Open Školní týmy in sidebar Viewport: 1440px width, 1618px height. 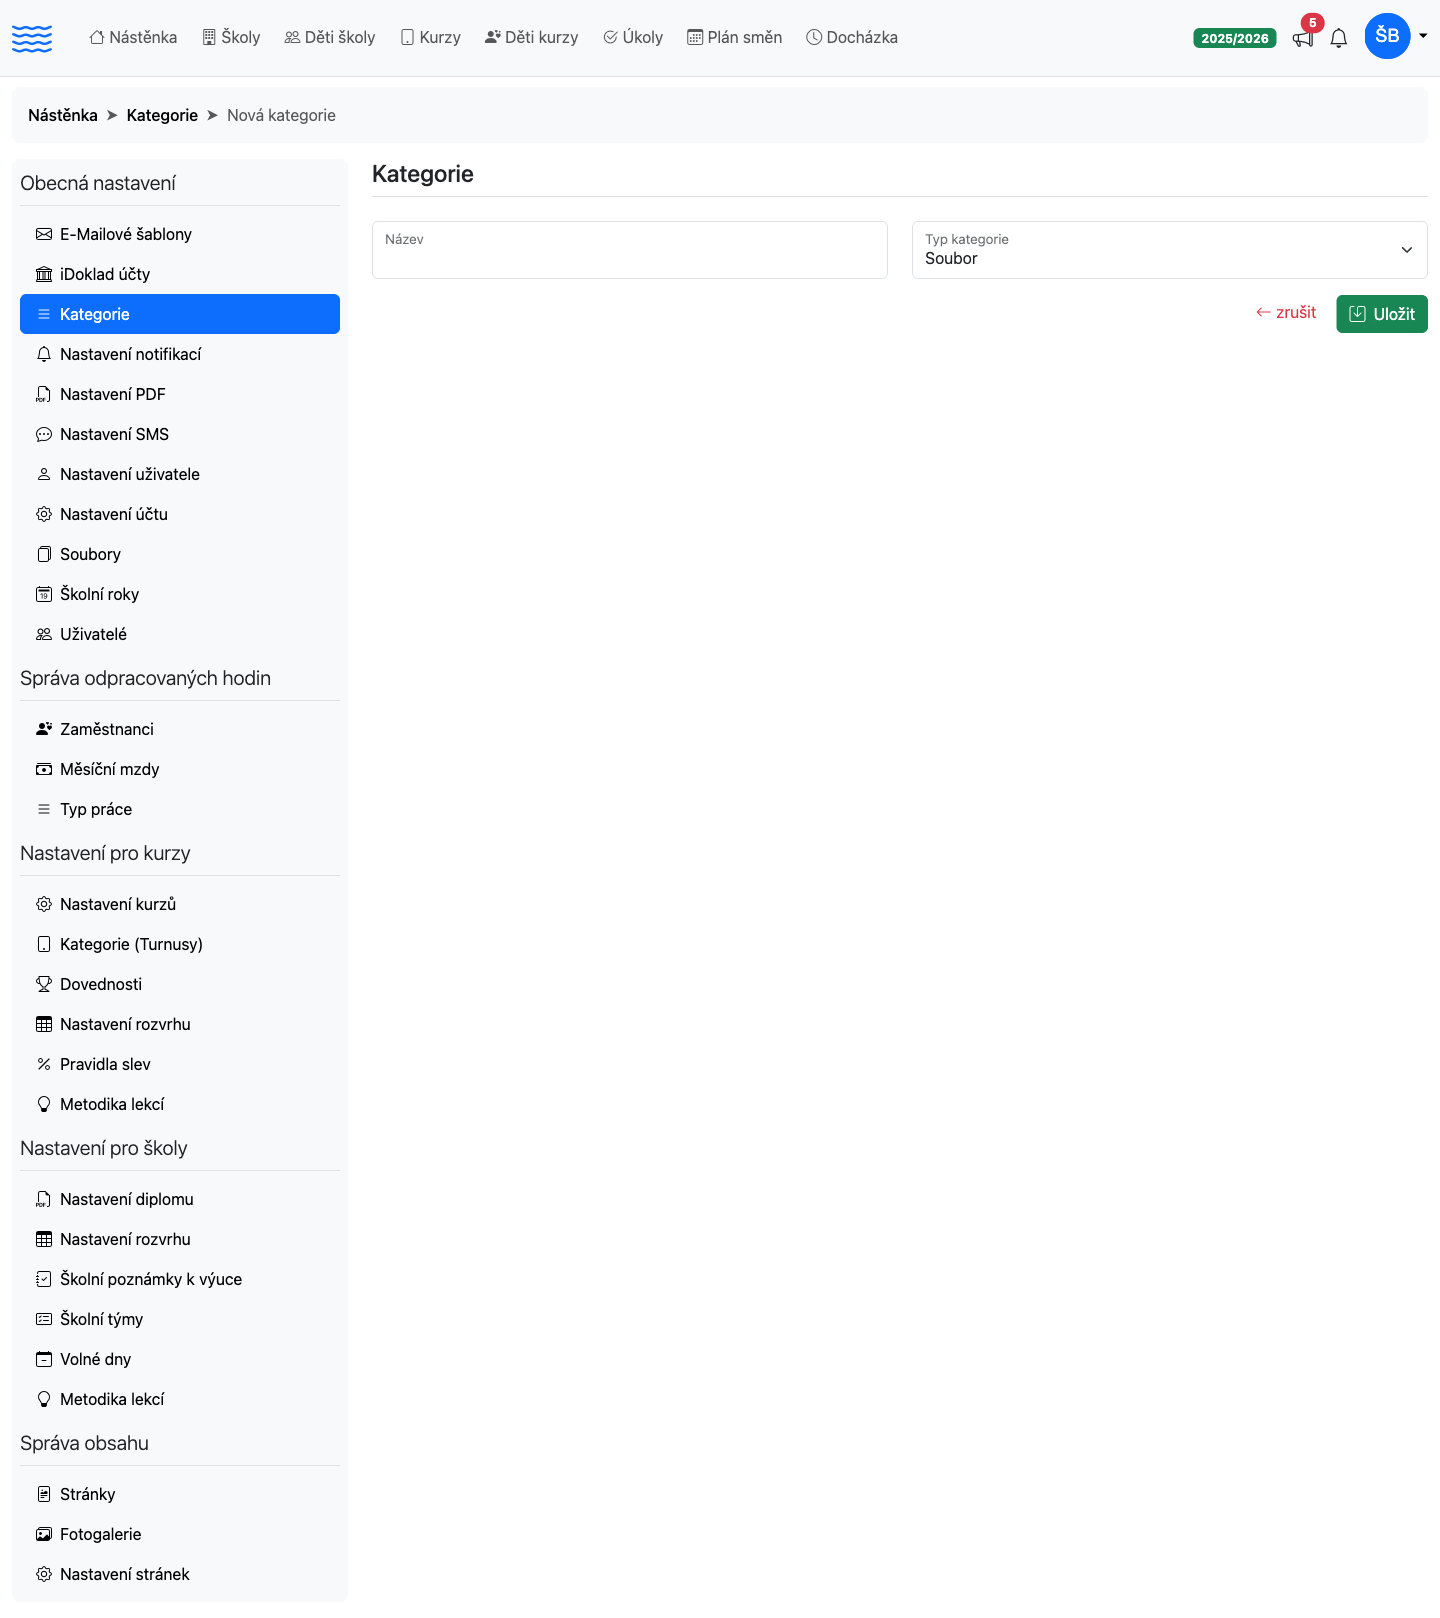(x=180, y=1319)
